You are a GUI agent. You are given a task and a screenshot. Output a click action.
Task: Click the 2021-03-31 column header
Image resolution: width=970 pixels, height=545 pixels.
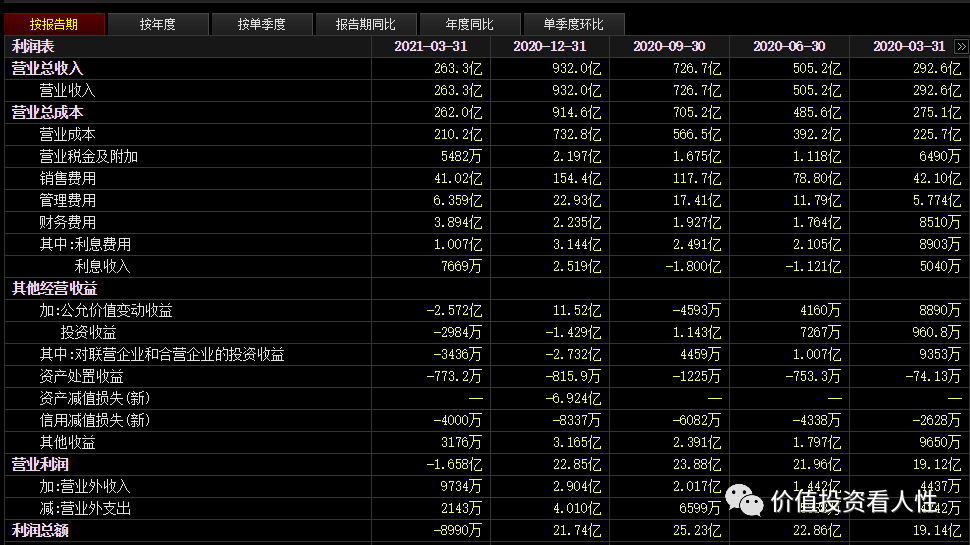431,46
